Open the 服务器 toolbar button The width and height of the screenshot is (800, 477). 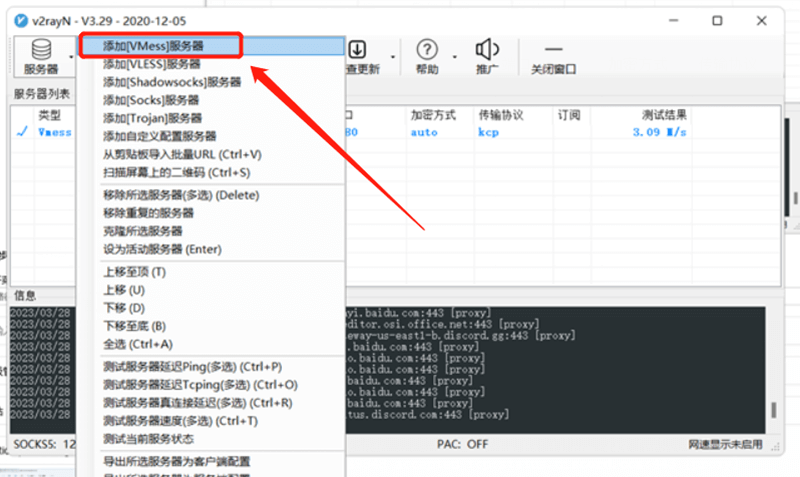pos(41,56)
